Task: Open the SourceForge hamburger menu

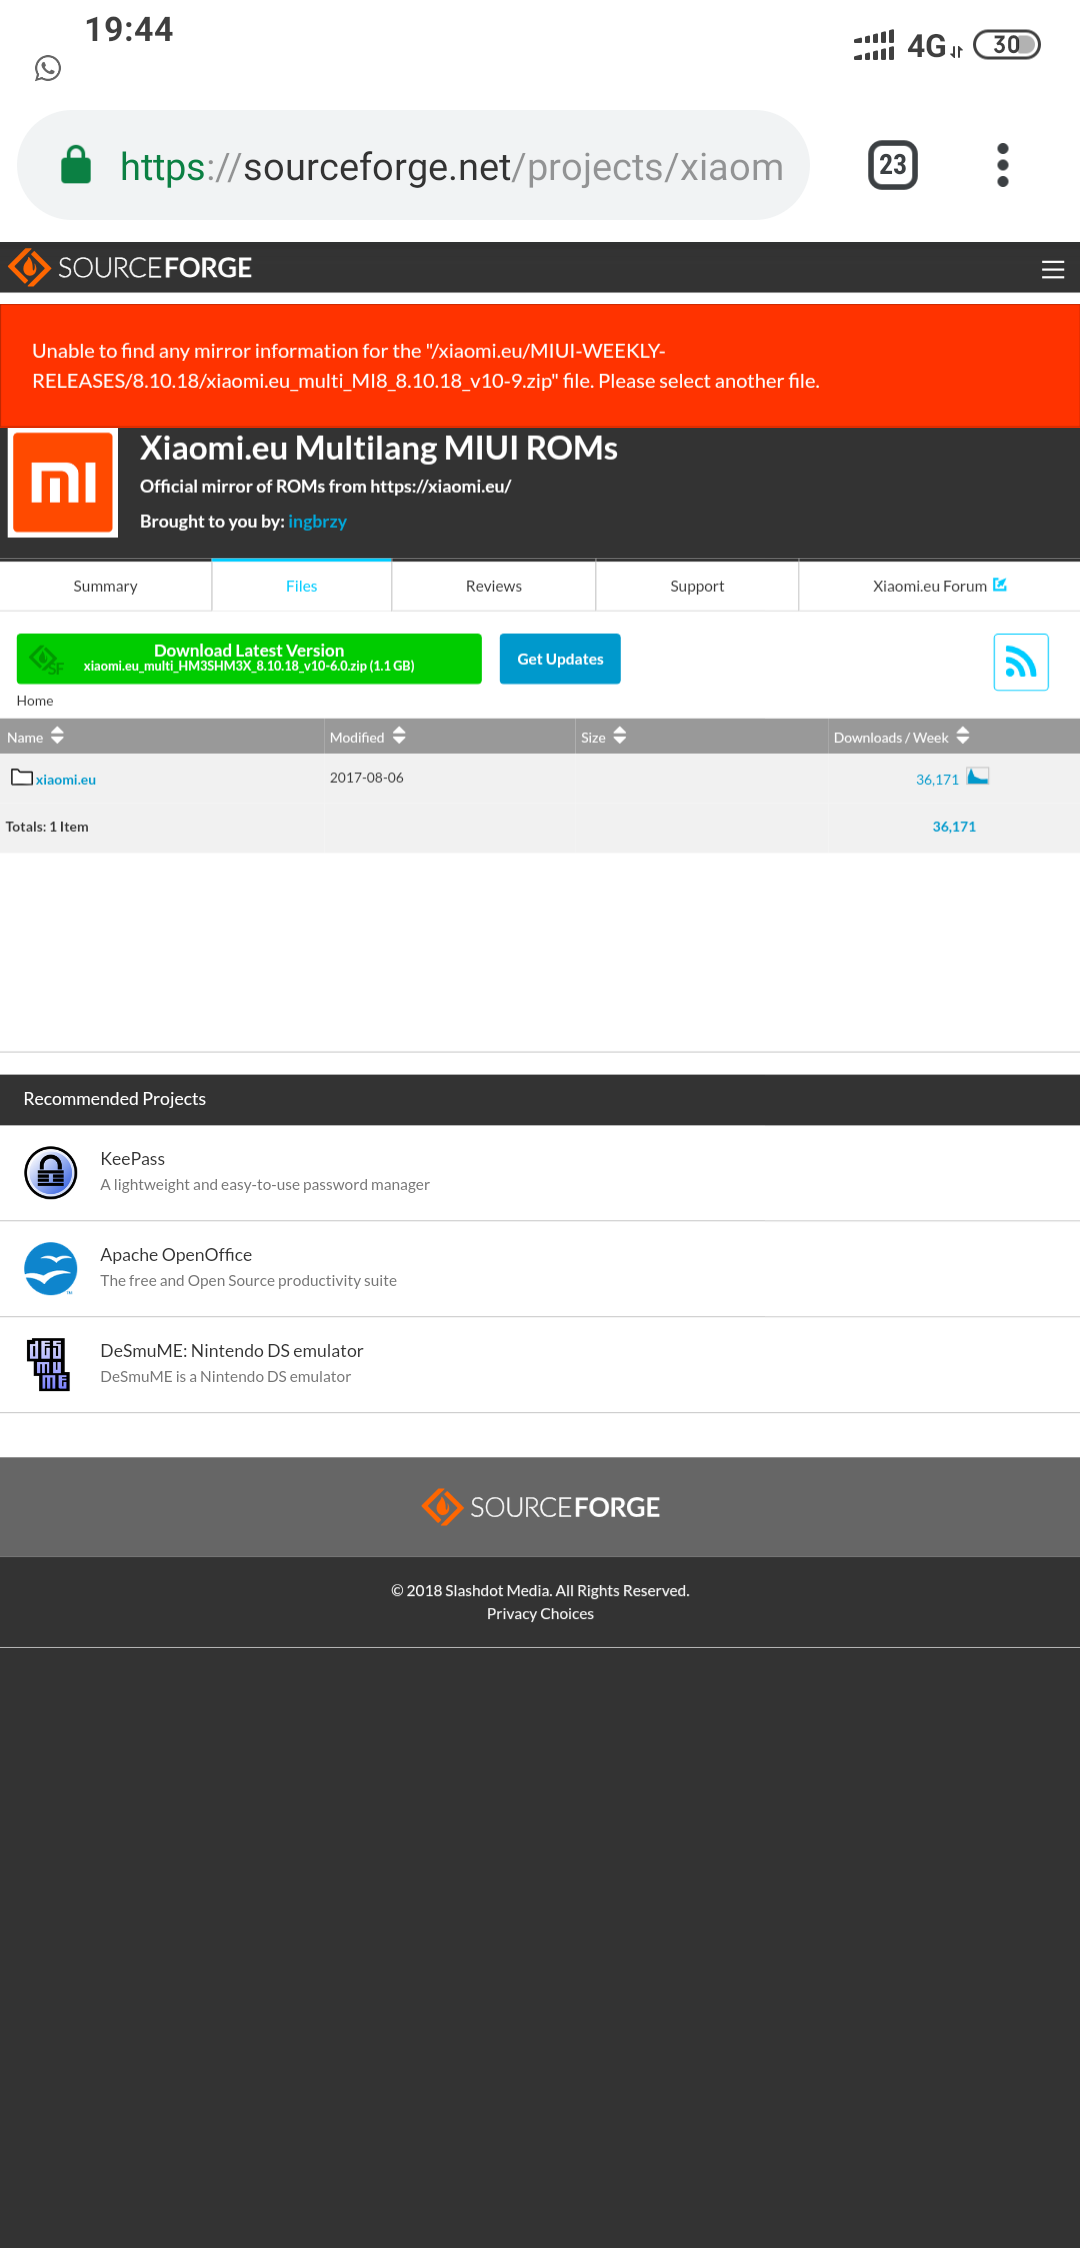Action: coord(1052,269)
